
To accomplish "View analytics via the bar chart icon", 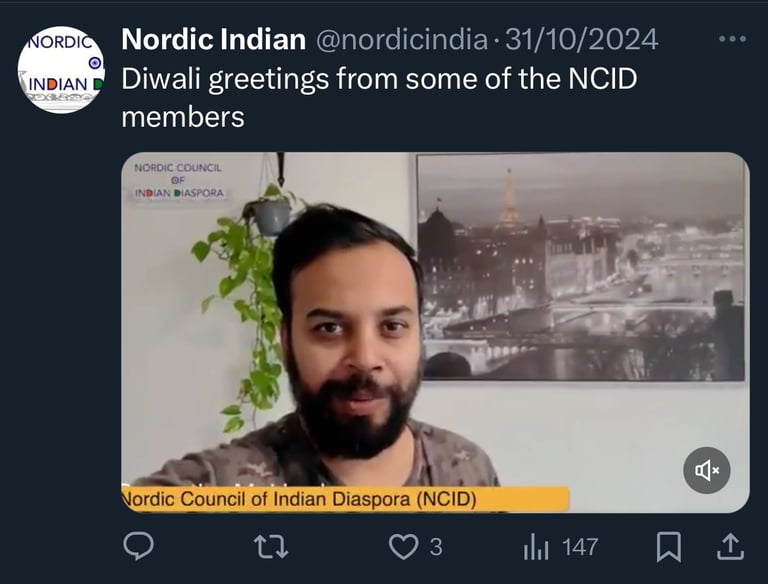I will [536, 547].
